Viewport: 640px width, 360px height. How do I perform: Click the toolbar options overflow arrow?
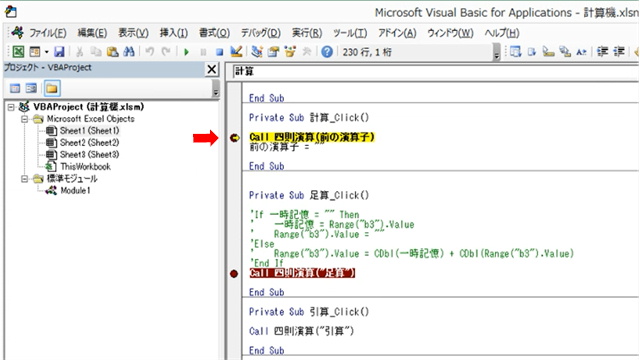[x=497, y=53]
